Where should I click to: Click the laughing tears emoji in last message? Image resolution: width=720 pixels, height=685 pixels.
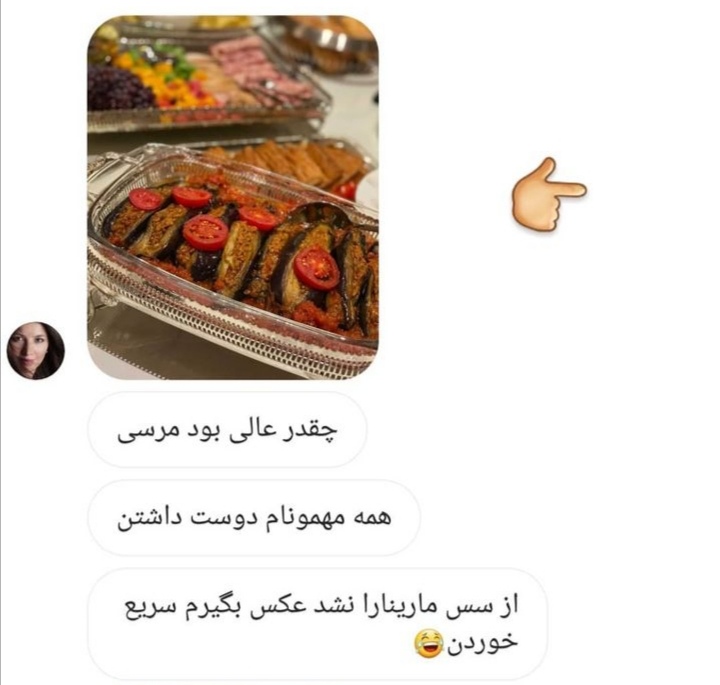428,644
